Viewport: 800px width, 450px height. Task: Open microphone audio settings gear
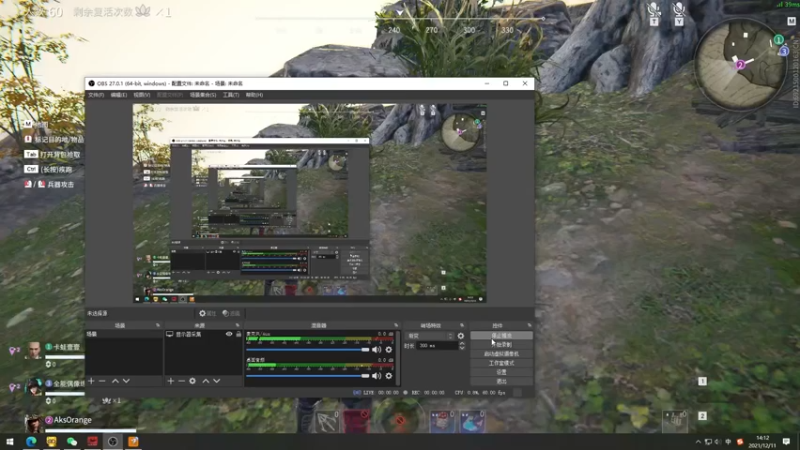click(389, 349)
